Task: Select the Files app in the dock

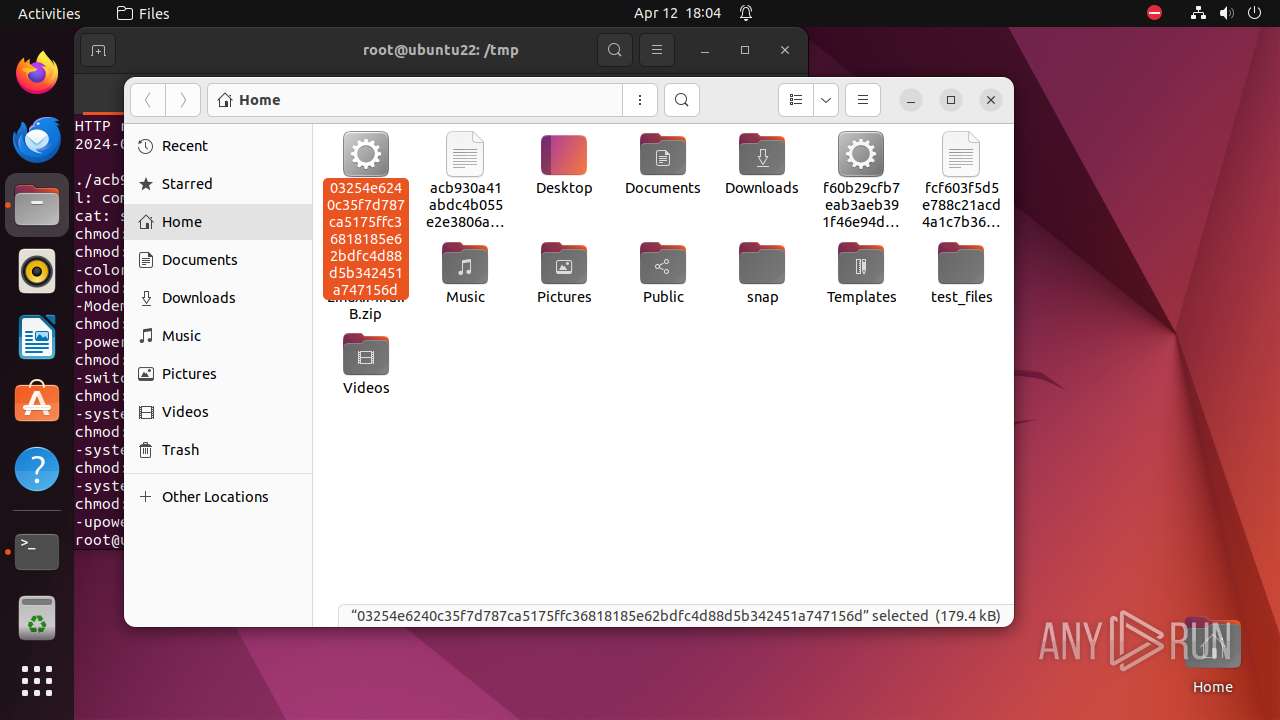Action: tap(37, 205)
